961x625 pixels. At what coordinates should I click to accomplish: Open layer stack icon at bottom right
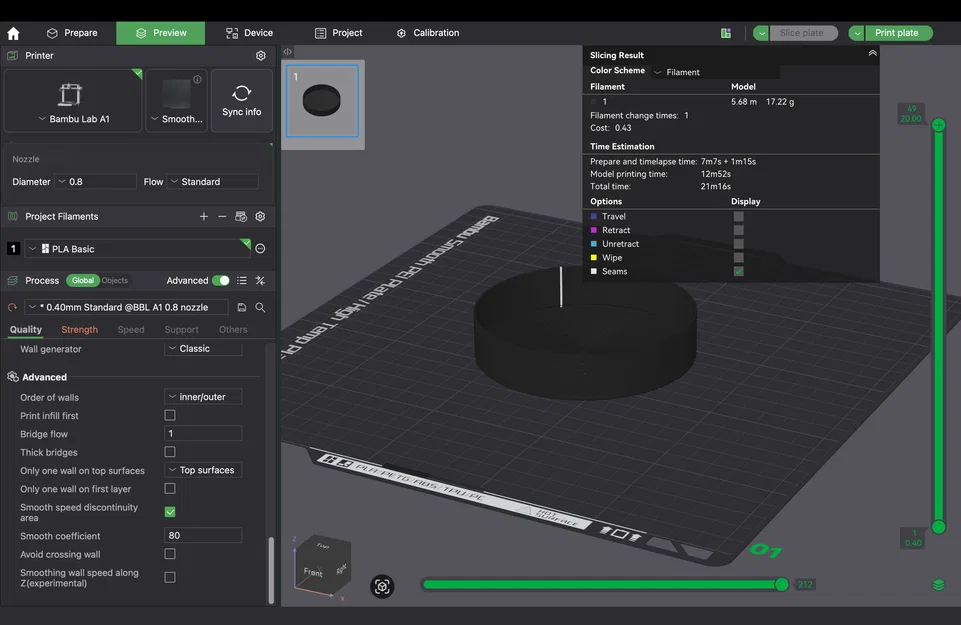[938, 585]
